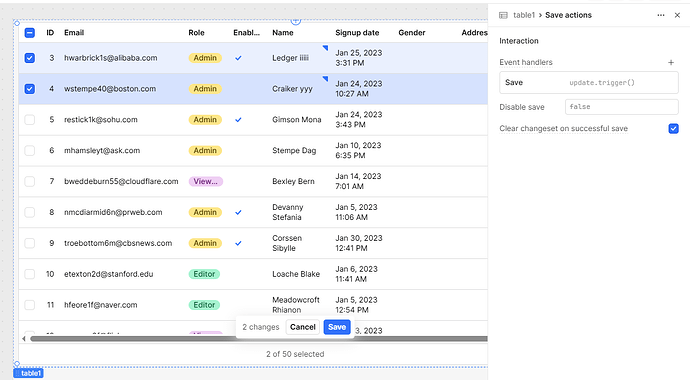The width and height of the screenshot is (690, 380).
Task: Sort by the Name column header
Action: pyautogui.click(x=283, y=33)
